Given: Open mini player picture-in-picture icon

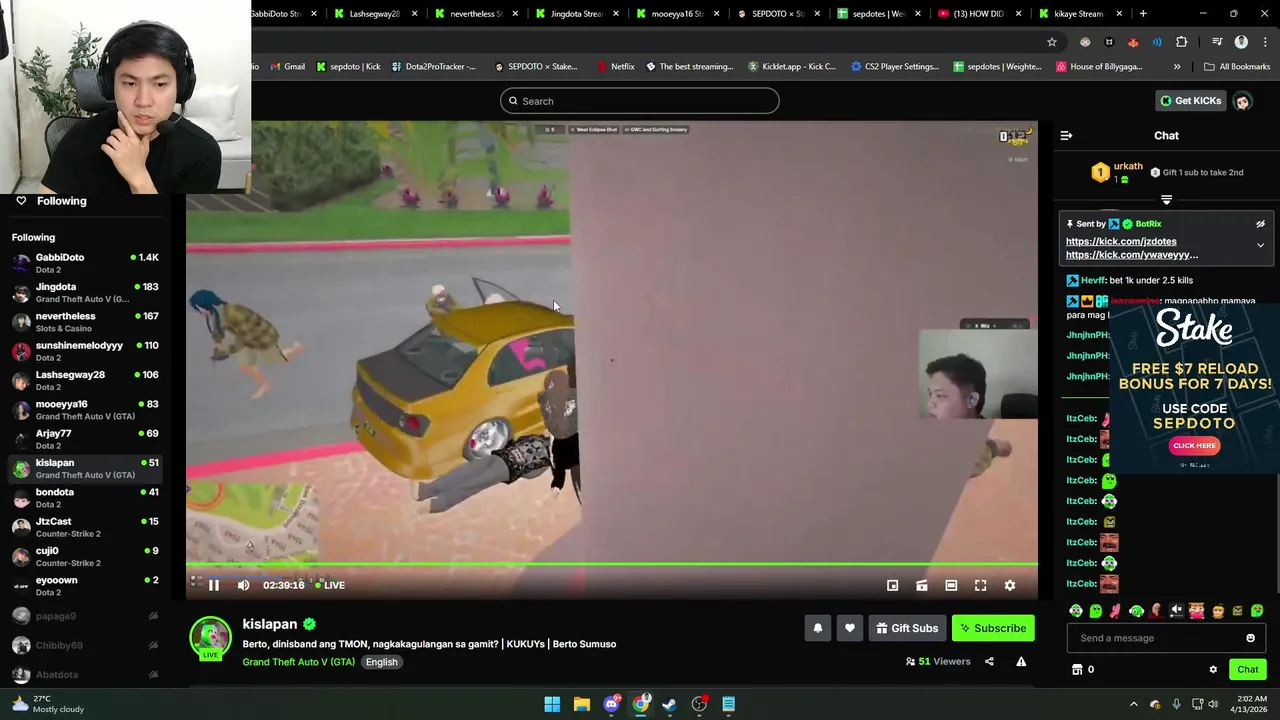Looking at the screenshot, I should (x=892, y=585).
